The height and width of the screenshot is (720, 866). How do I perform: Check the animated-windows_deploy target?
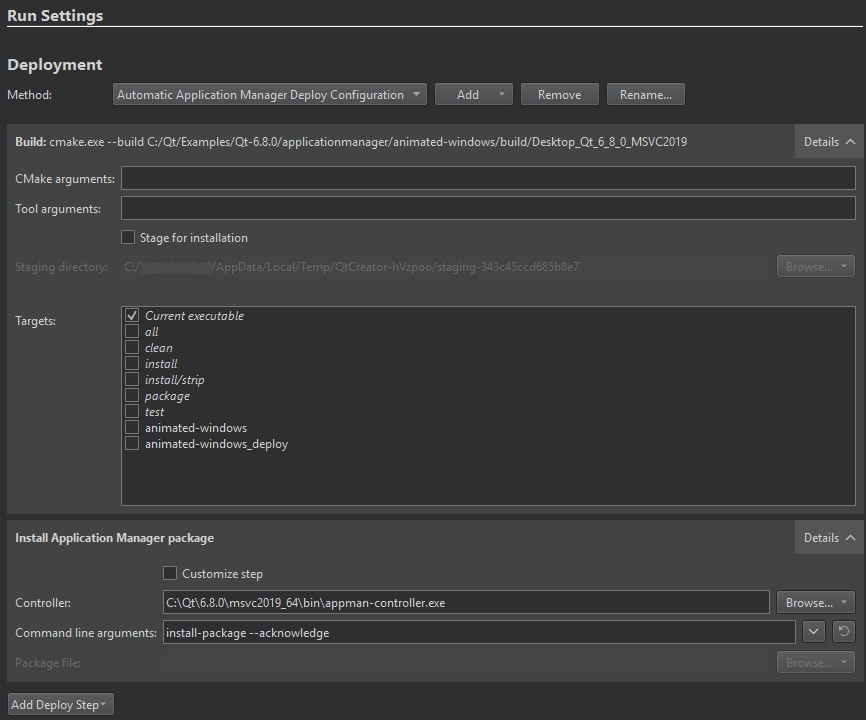coord(132,444)
